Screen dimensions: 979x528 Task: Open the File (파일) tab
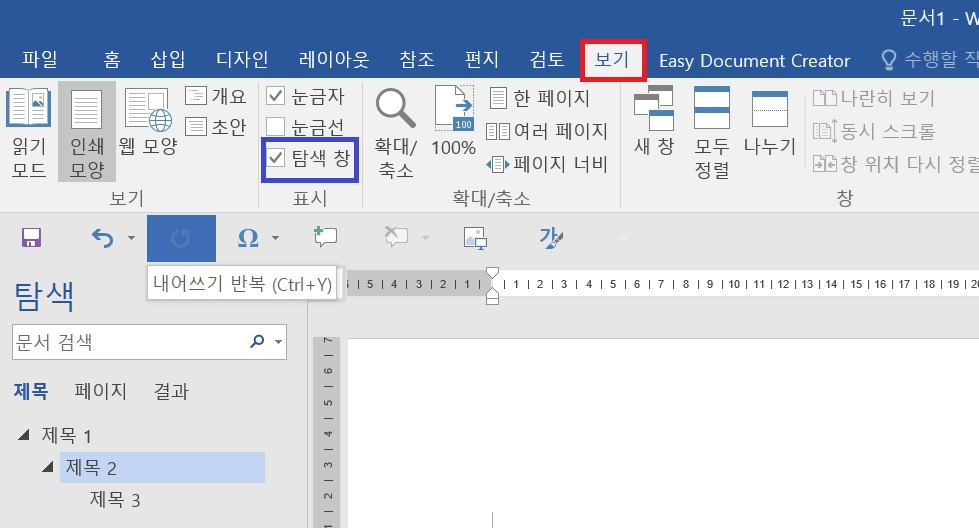click(40, 60)
